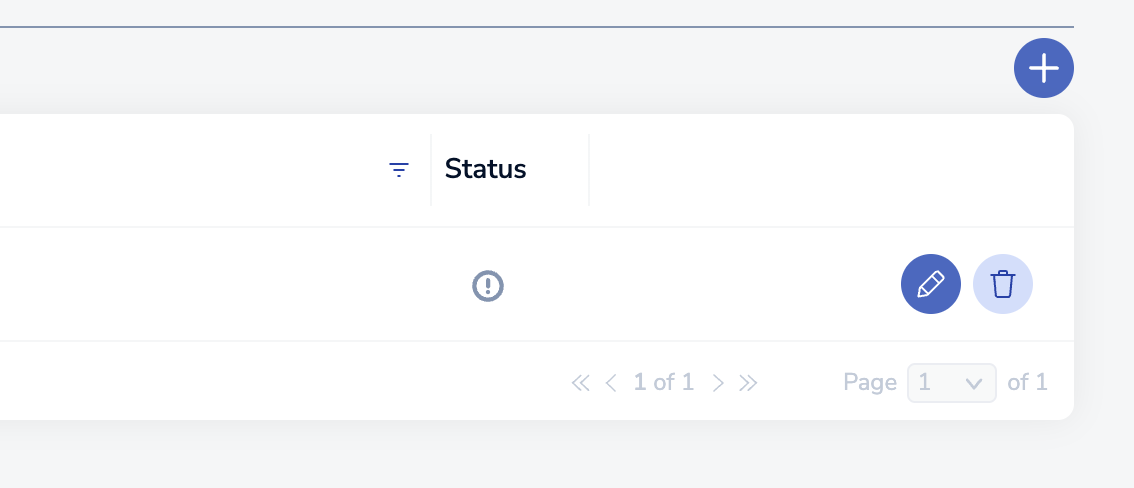Click the blank header cell above the action buttons
The image size is (1134, 488).
click(x=830, y=170)
